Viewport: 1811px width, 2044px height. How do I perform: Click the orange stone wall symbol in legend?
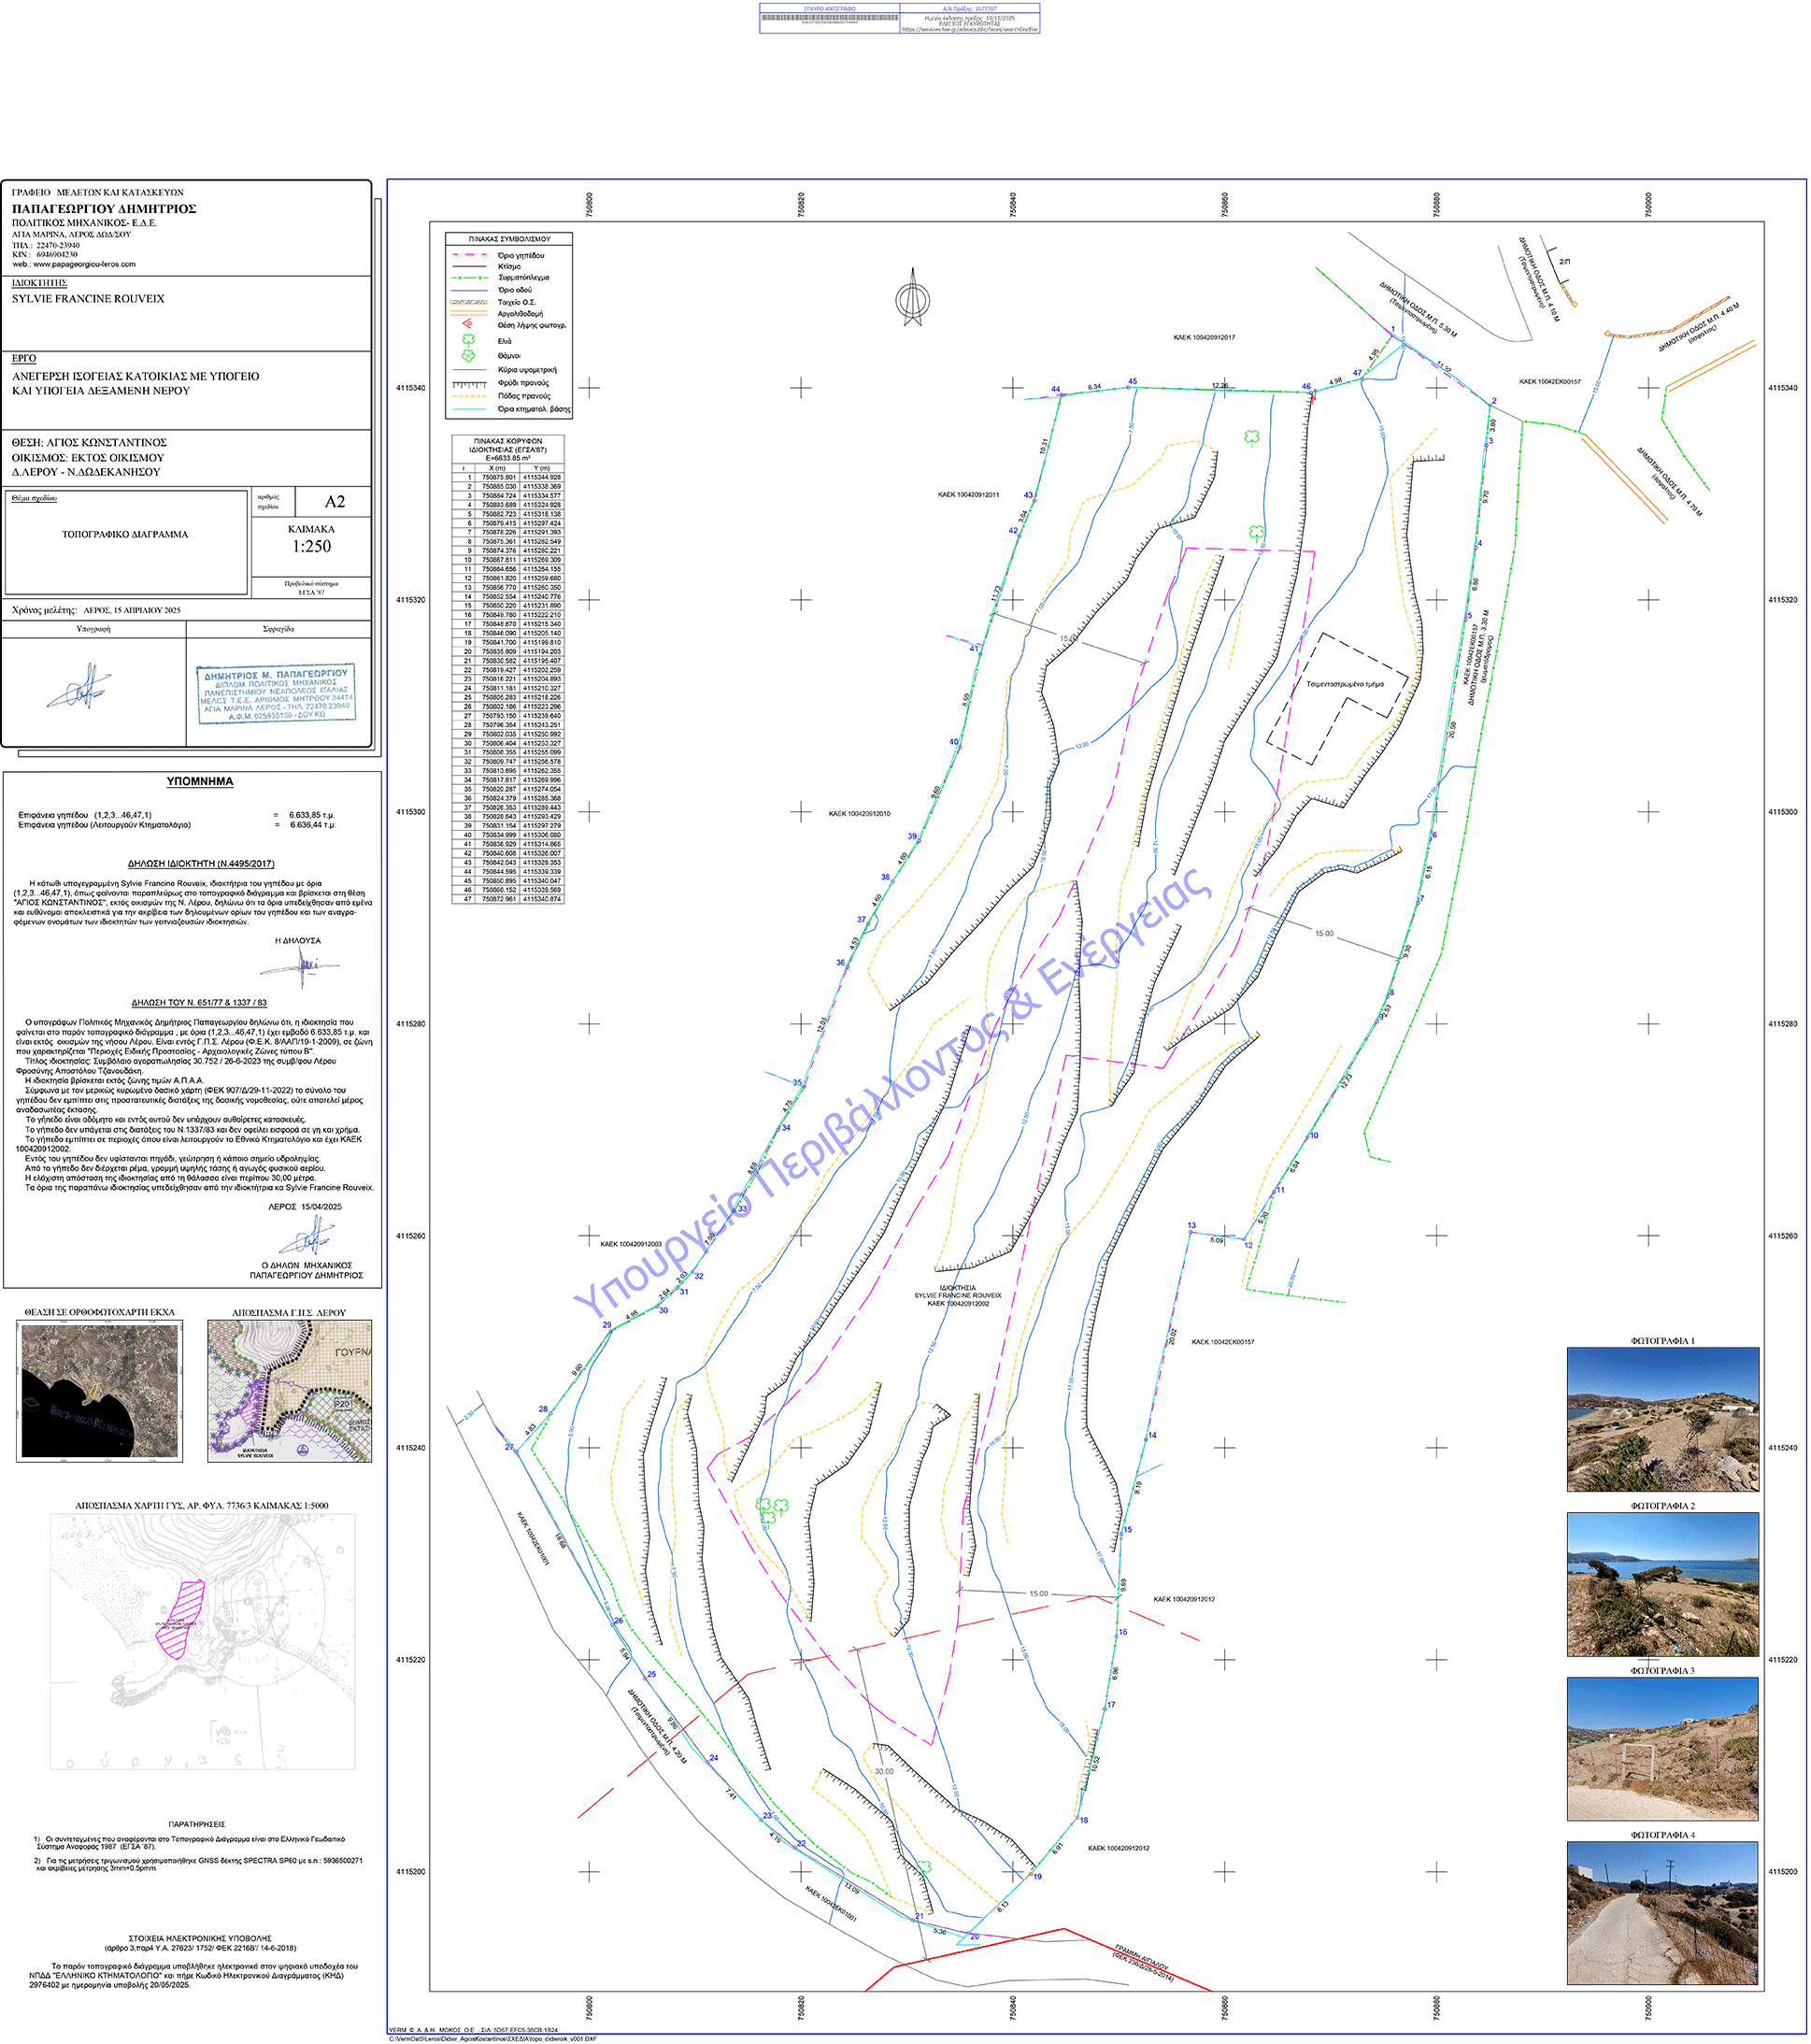[x=470, y=313]
